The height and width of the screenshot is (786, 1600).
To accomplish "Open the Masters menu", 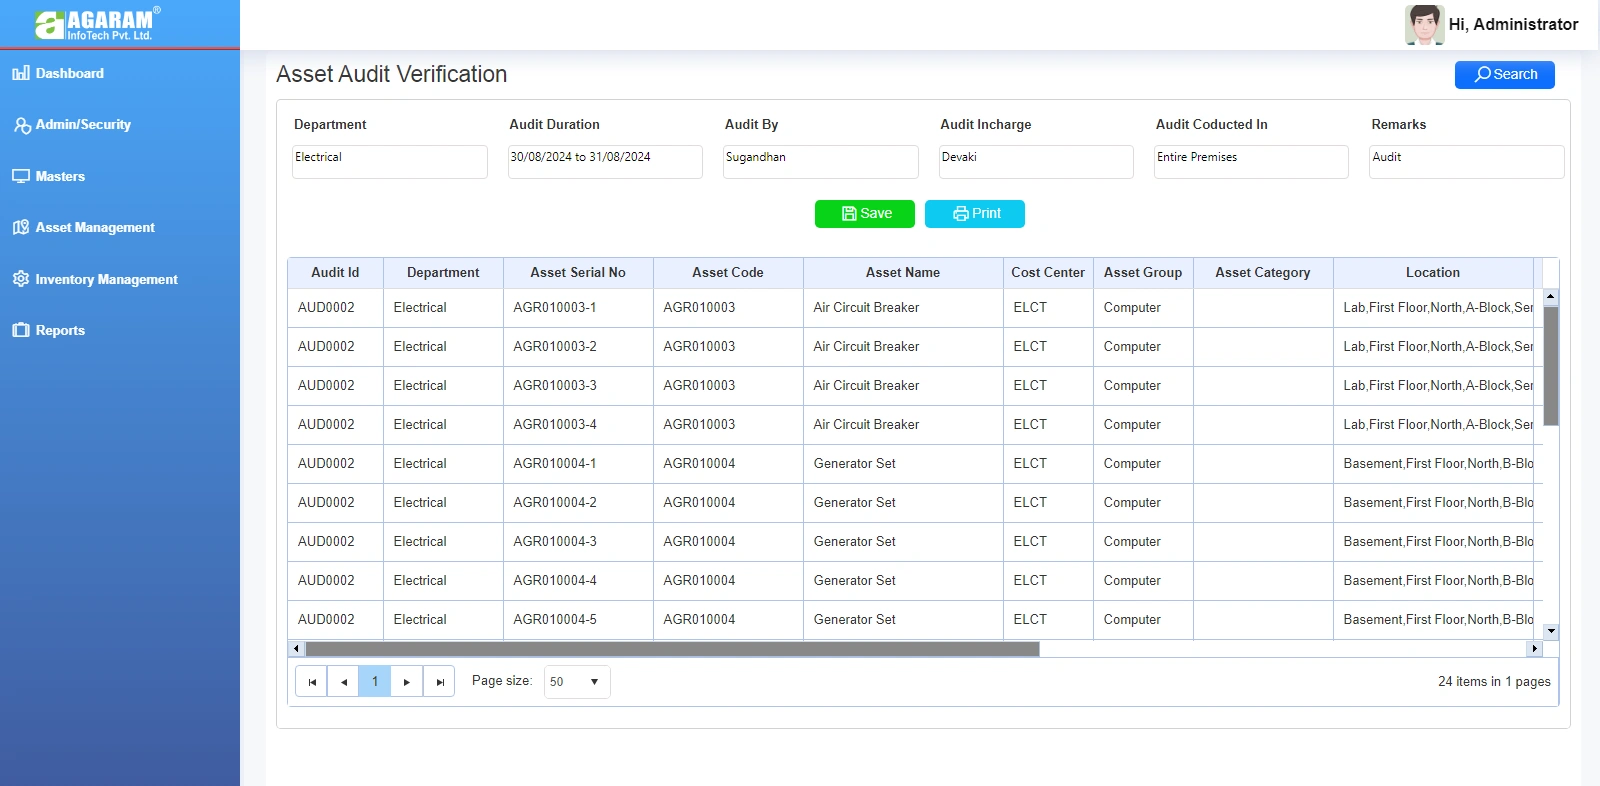I will point(60,176).
